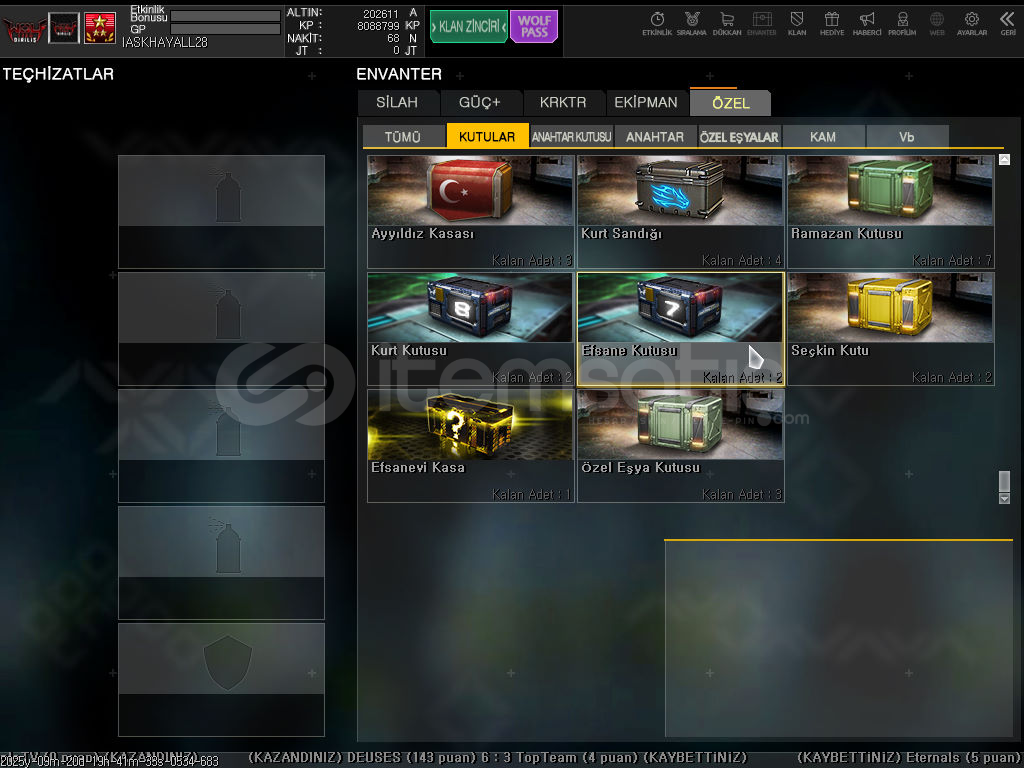The image size is (1024, 768).
Task: Click the shield equipment slot
Action: 221,679
